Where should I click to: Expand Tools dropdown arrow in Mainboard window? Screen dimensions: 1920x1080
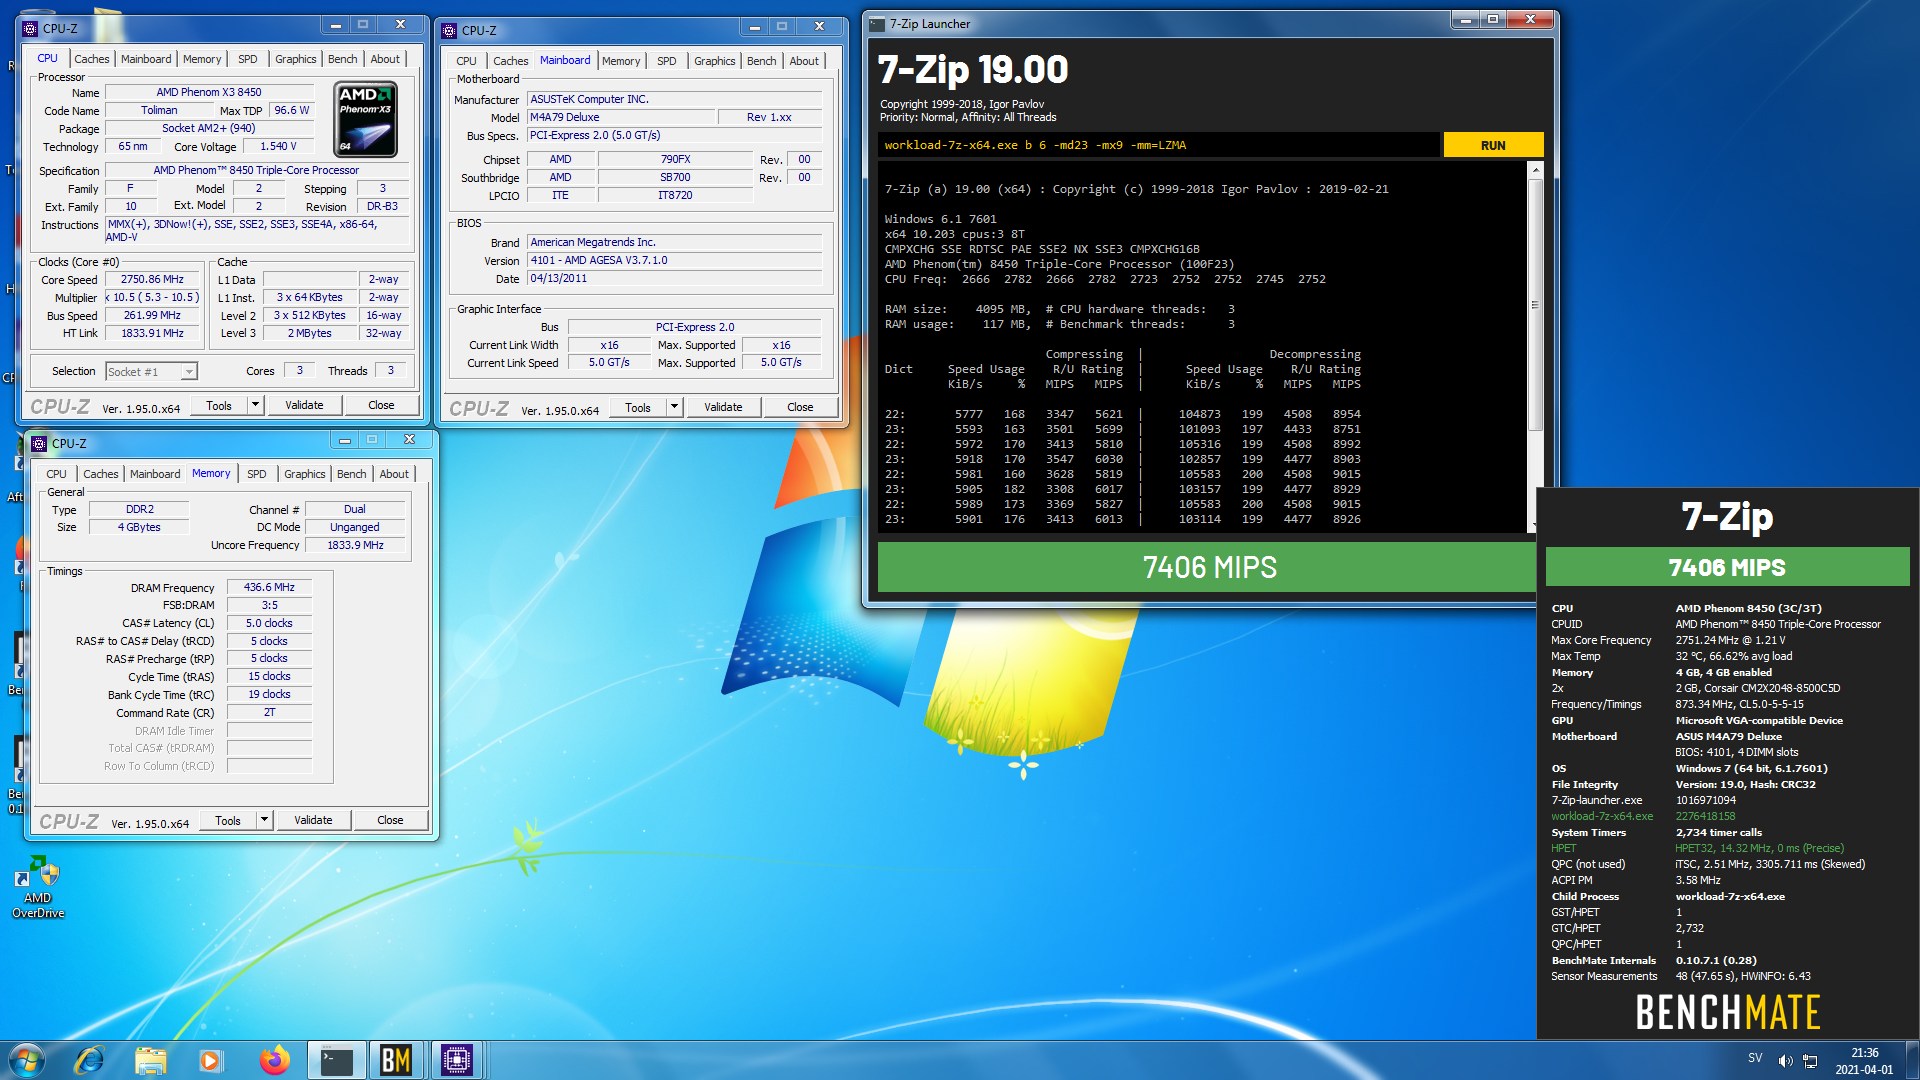(675, 407)
